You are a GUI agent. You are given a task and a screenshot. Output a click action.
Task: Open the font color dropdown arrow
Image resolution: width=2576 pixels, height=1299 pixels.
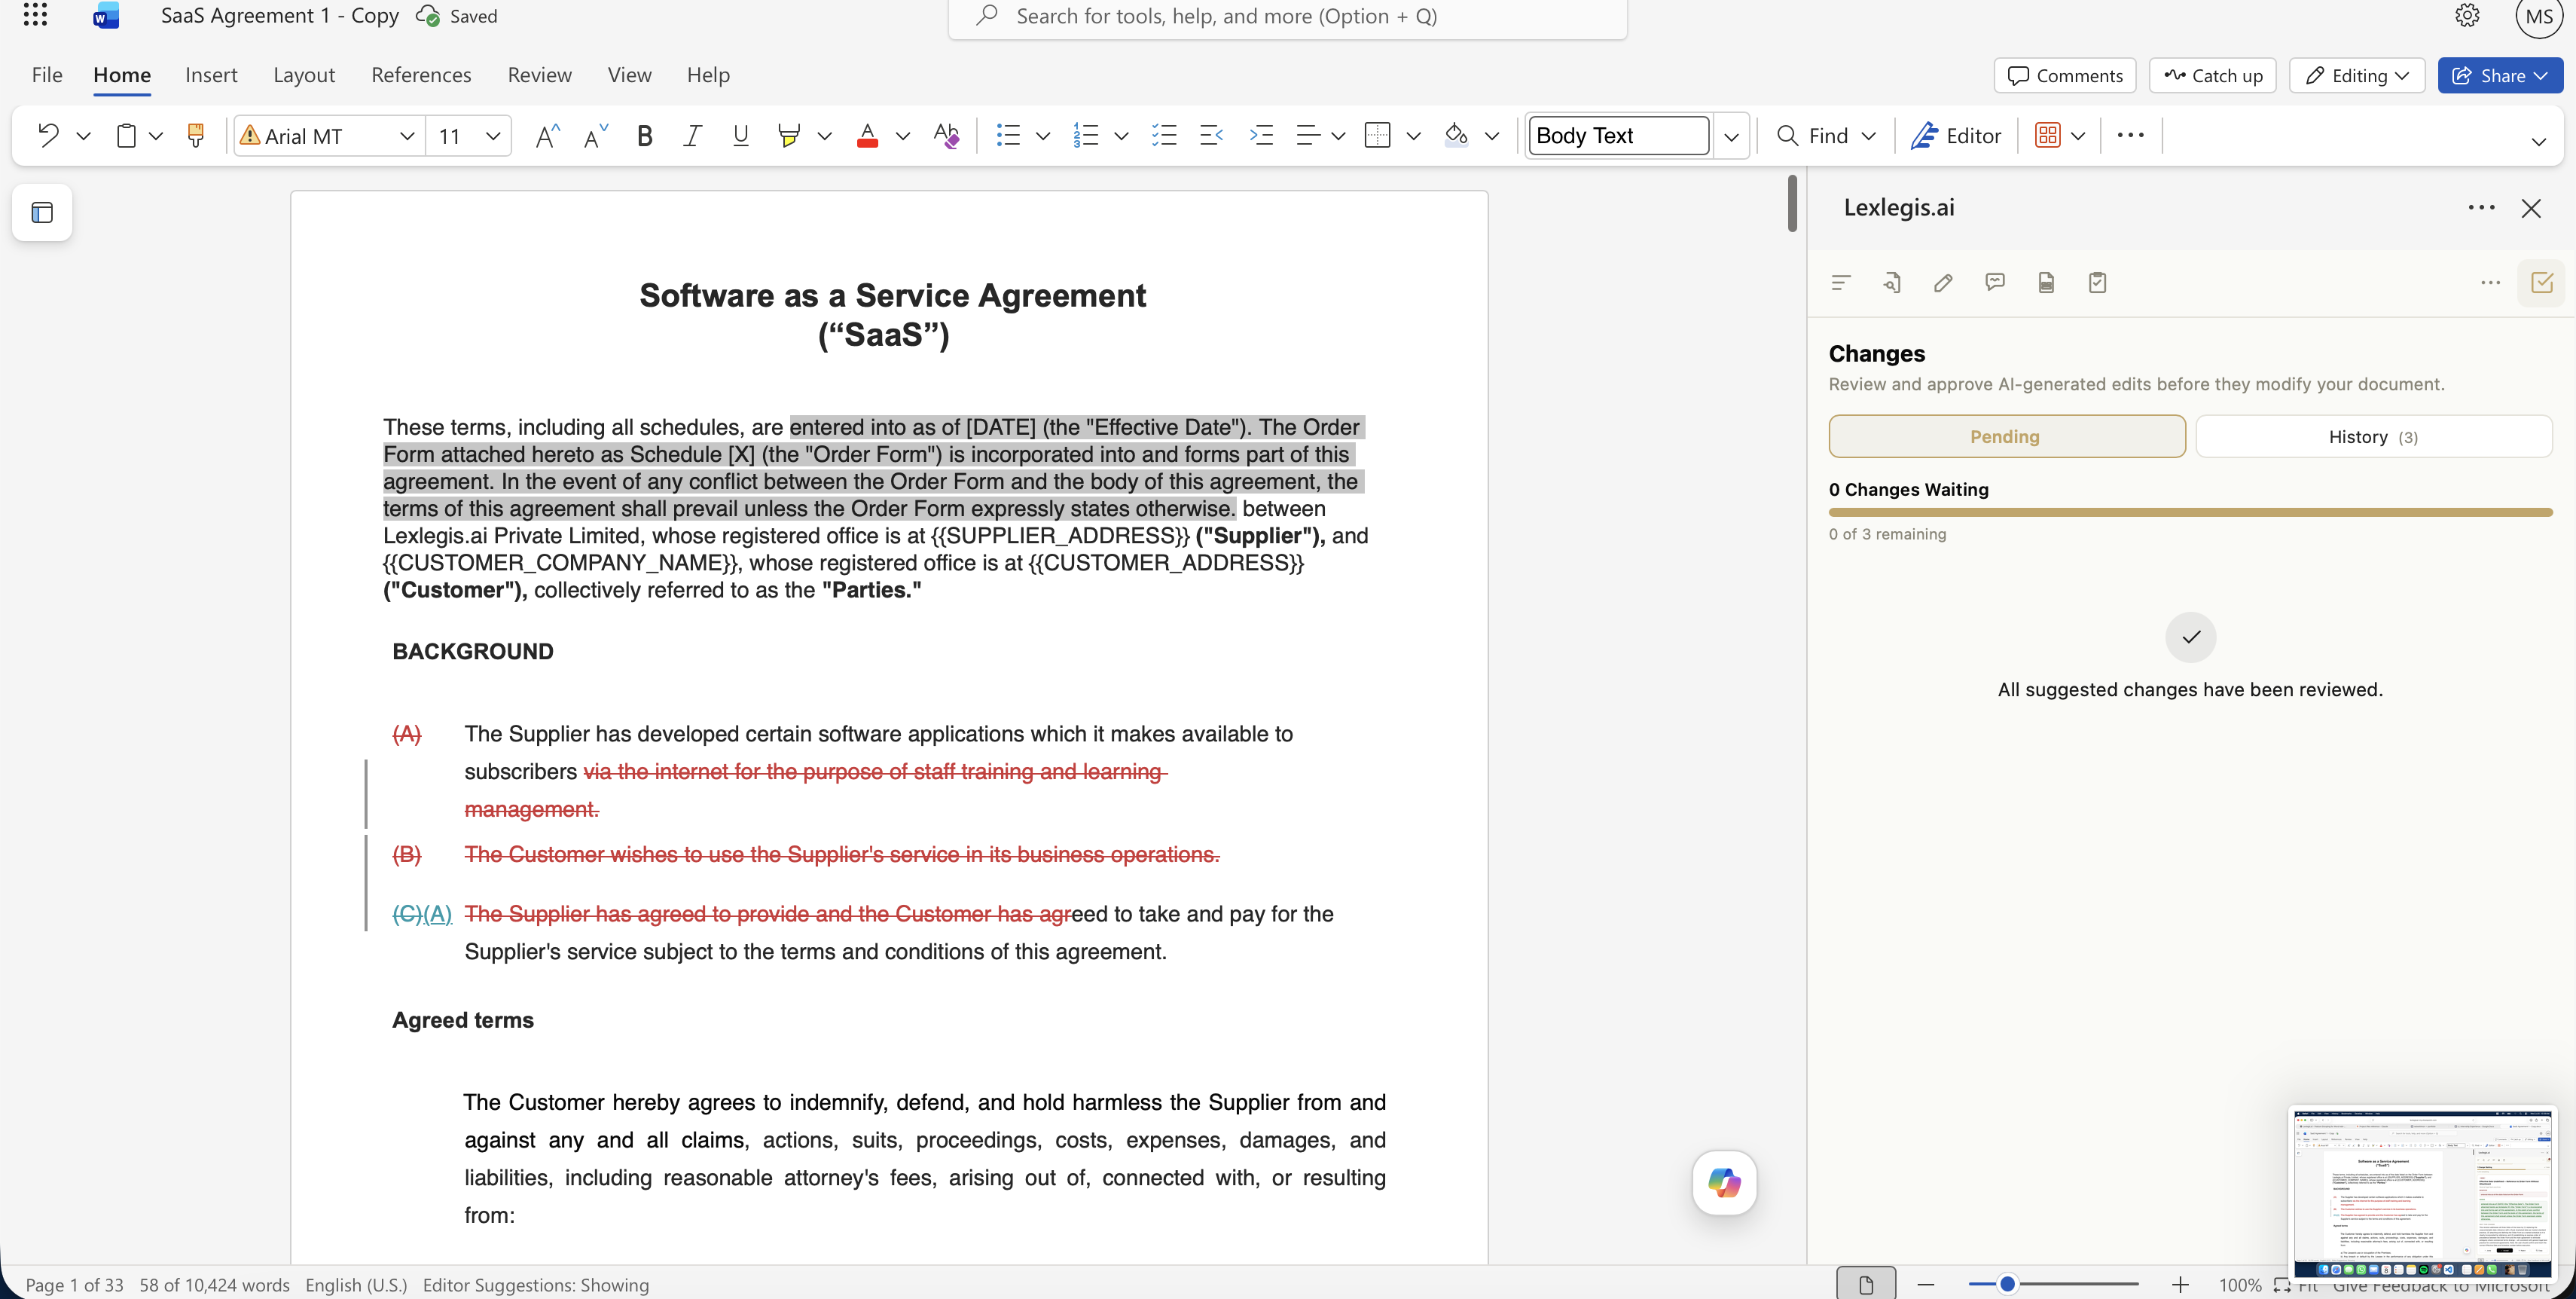(x=903, y=136)
